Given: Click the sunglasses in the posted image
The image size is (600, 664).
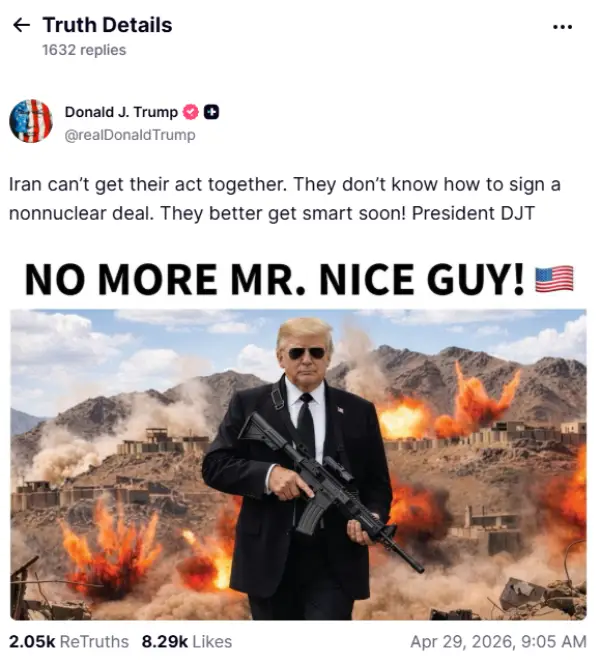Looking at the screenshot, I should point(307,352).
